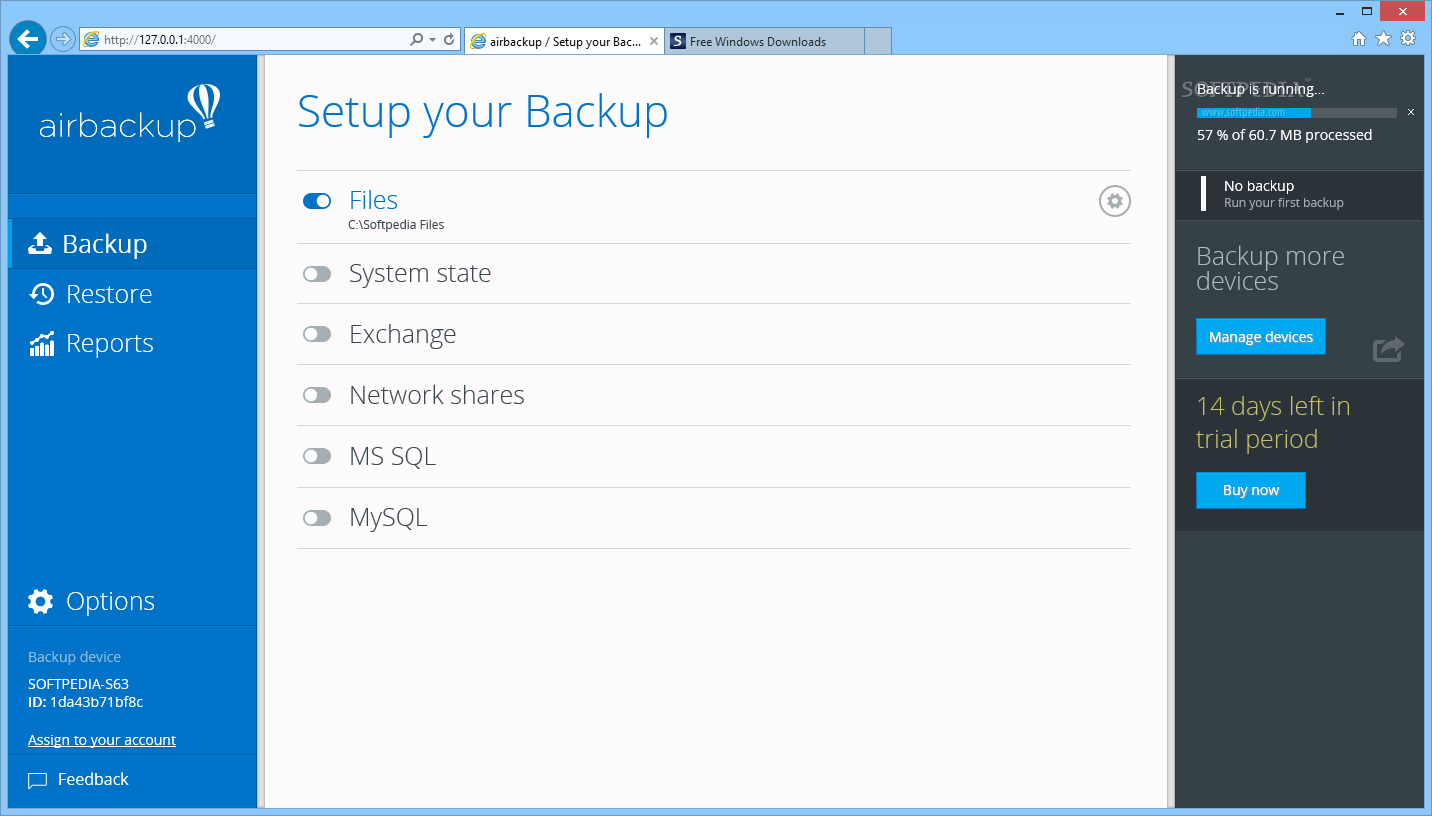Open browser favorites star
The width and height of the screenshot is (1432, 816).
pos(1383,39)
